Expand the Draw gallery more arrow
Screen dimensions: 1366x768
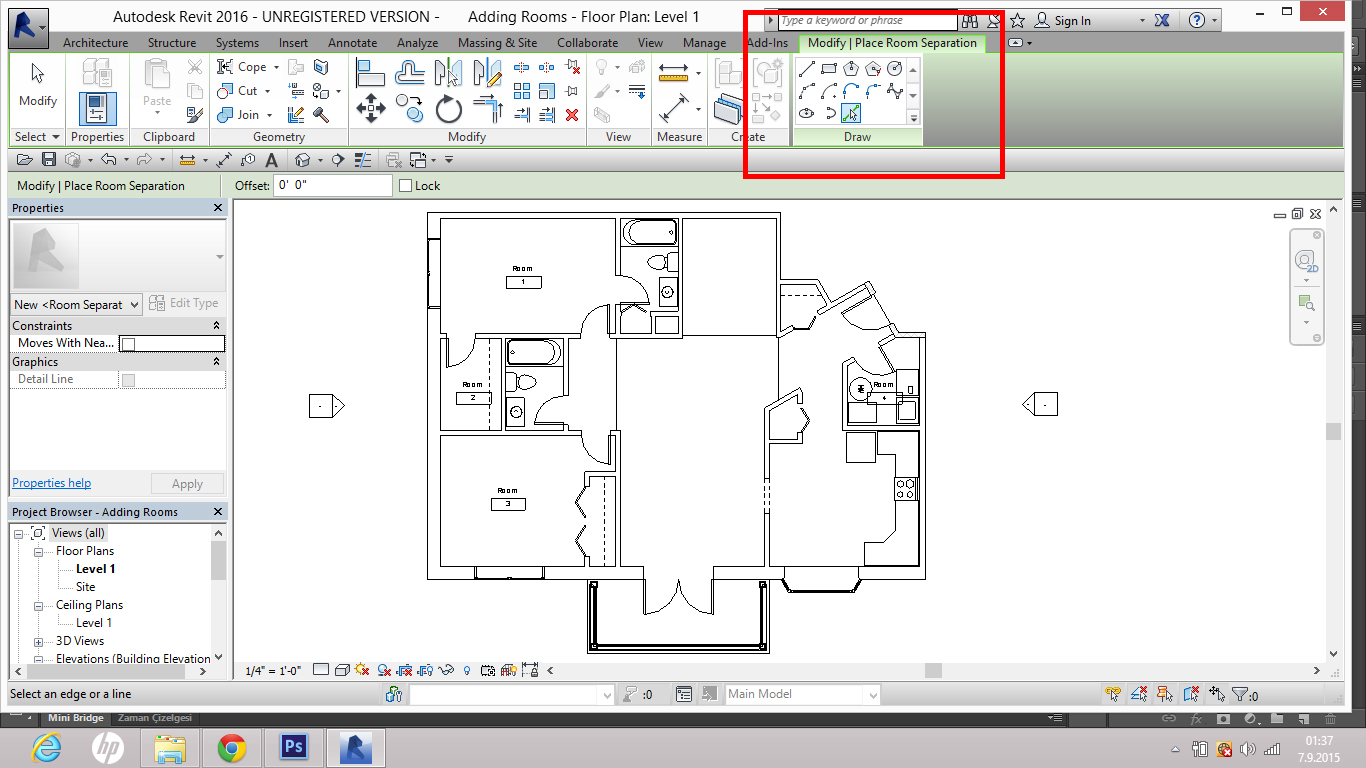[913, 117]
